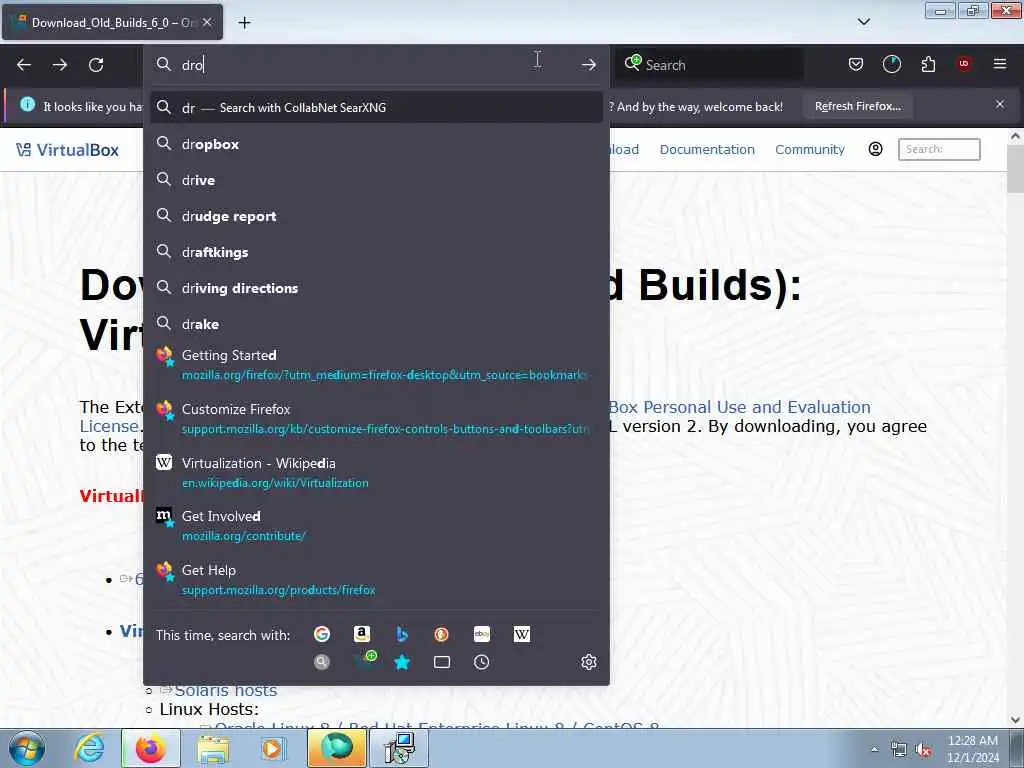Search only in open tabs icon
Image resolution: width=1024 pixels, height=768 pixels.
(x=441, y=662)
